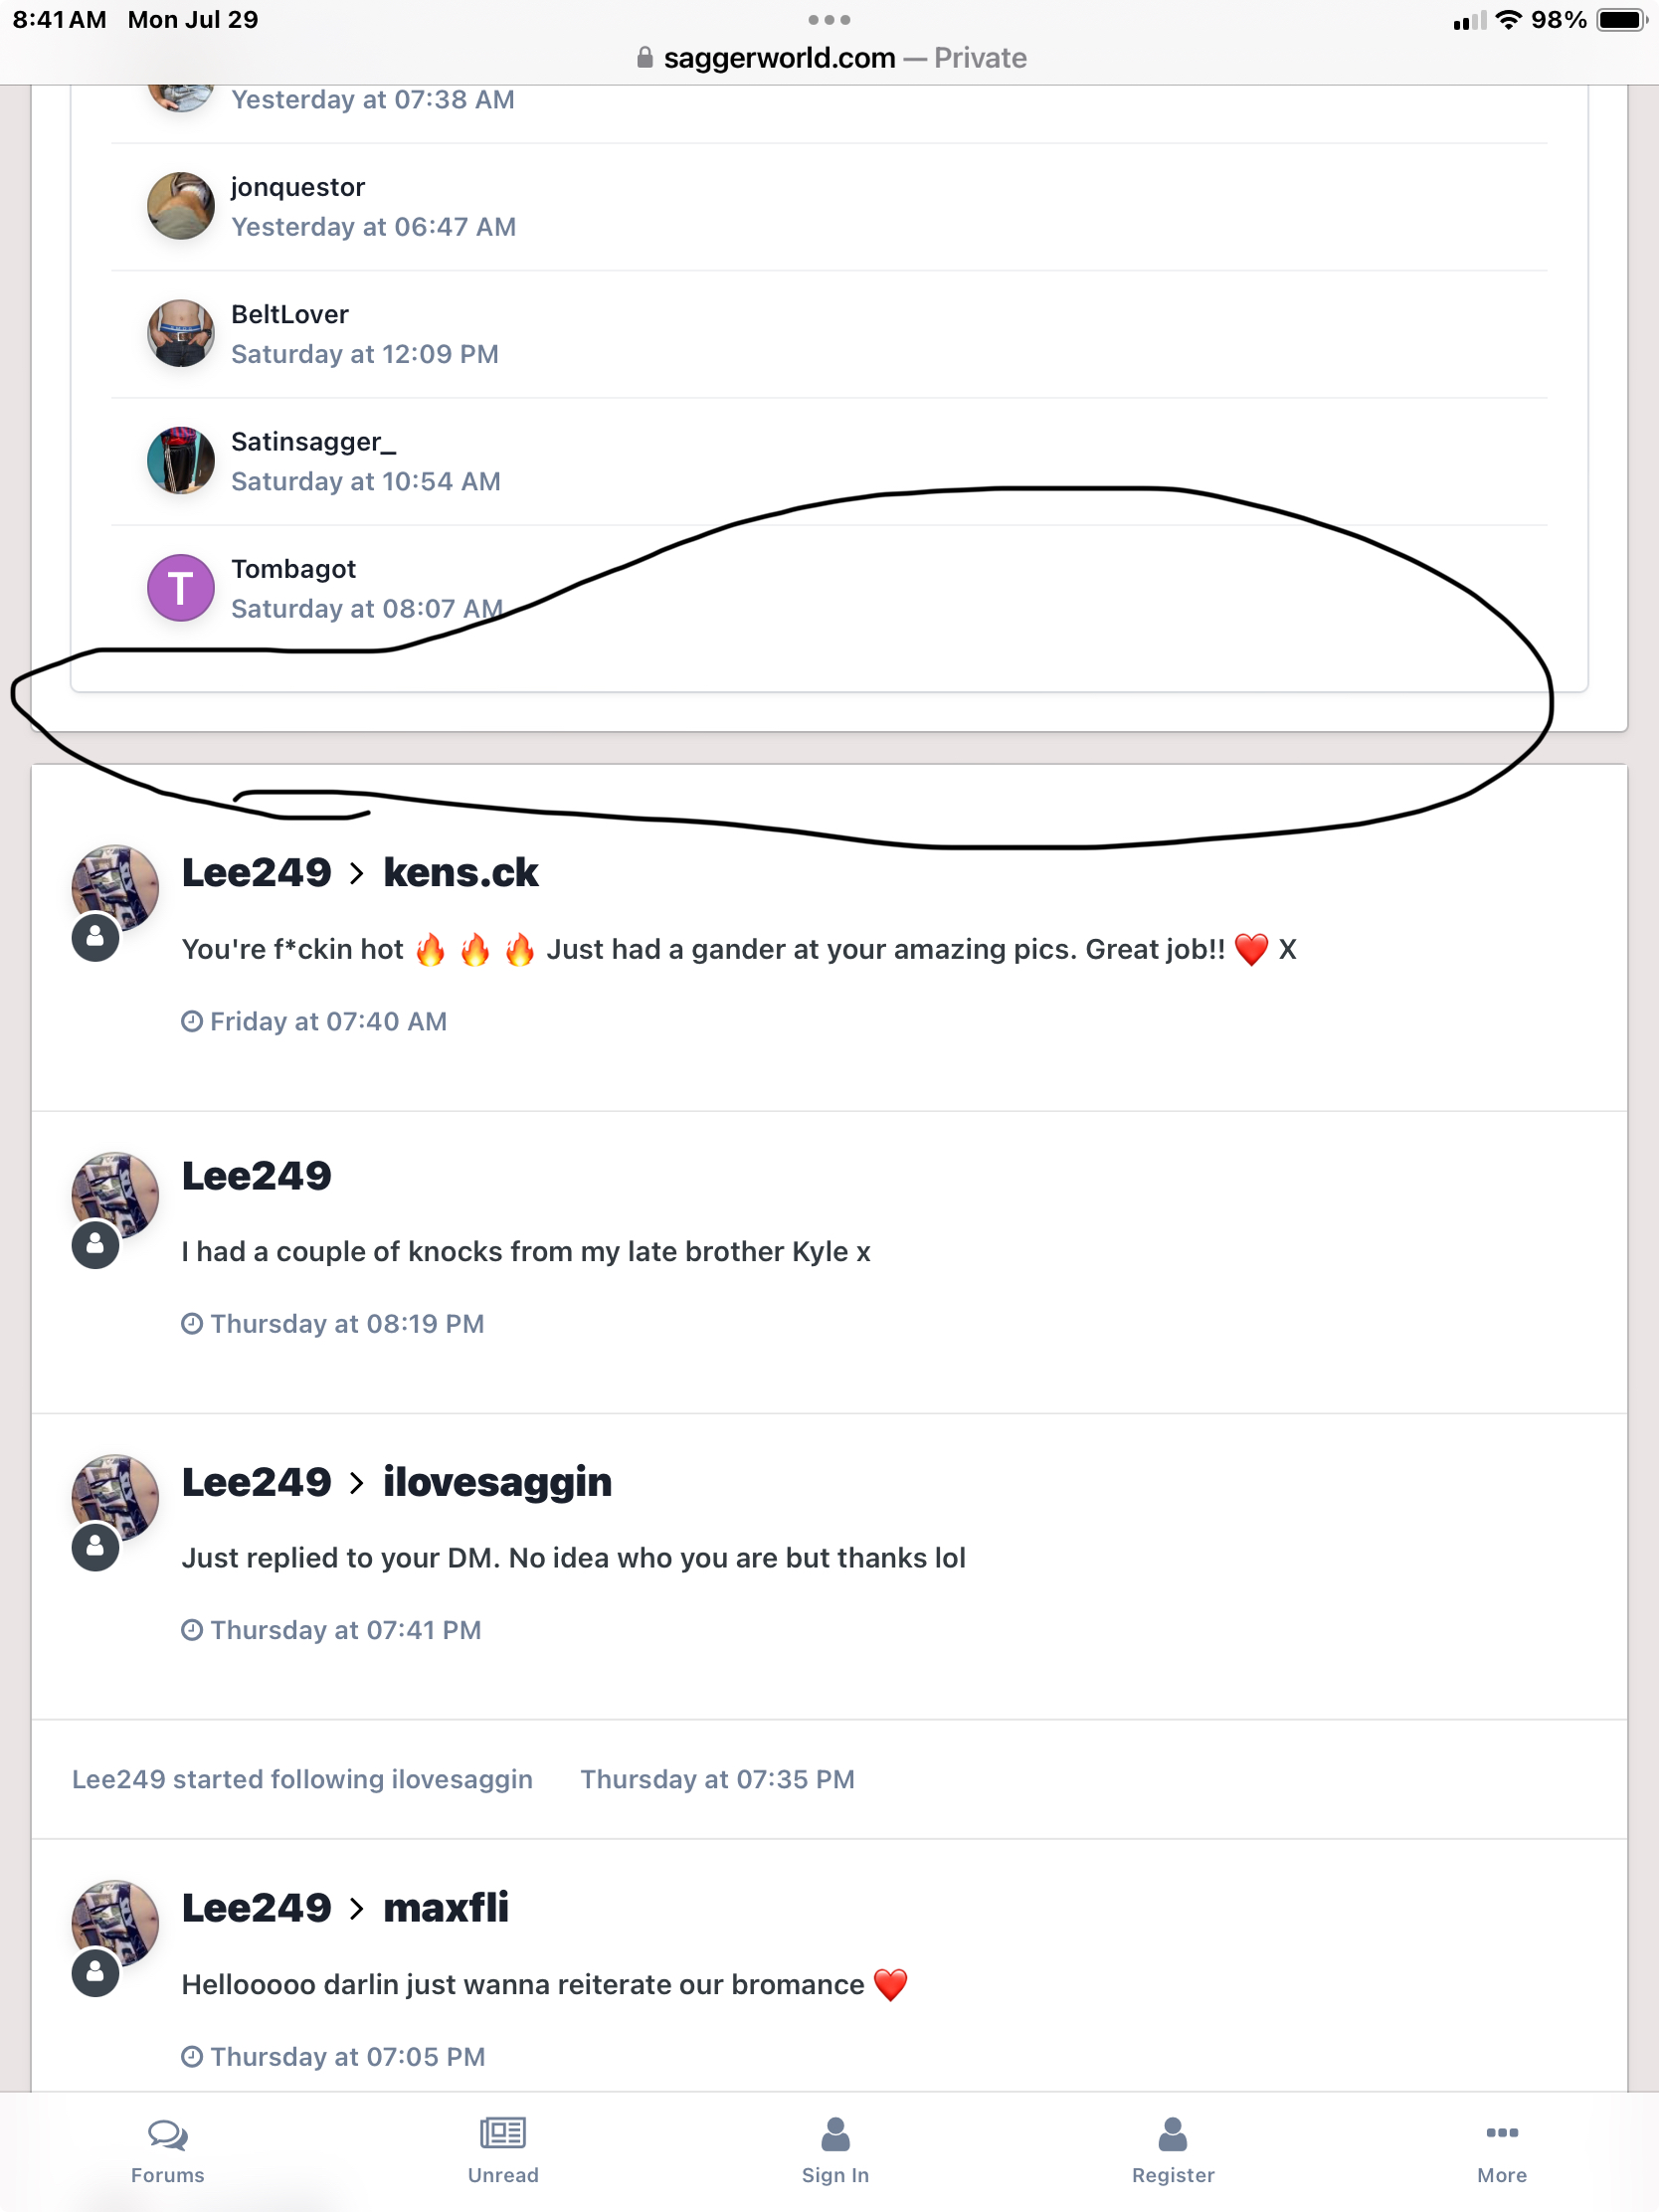Open the Forums tab icon
This screenshot has width=1659, height=2212.
pyautogui.click(x=167, y=2134)
